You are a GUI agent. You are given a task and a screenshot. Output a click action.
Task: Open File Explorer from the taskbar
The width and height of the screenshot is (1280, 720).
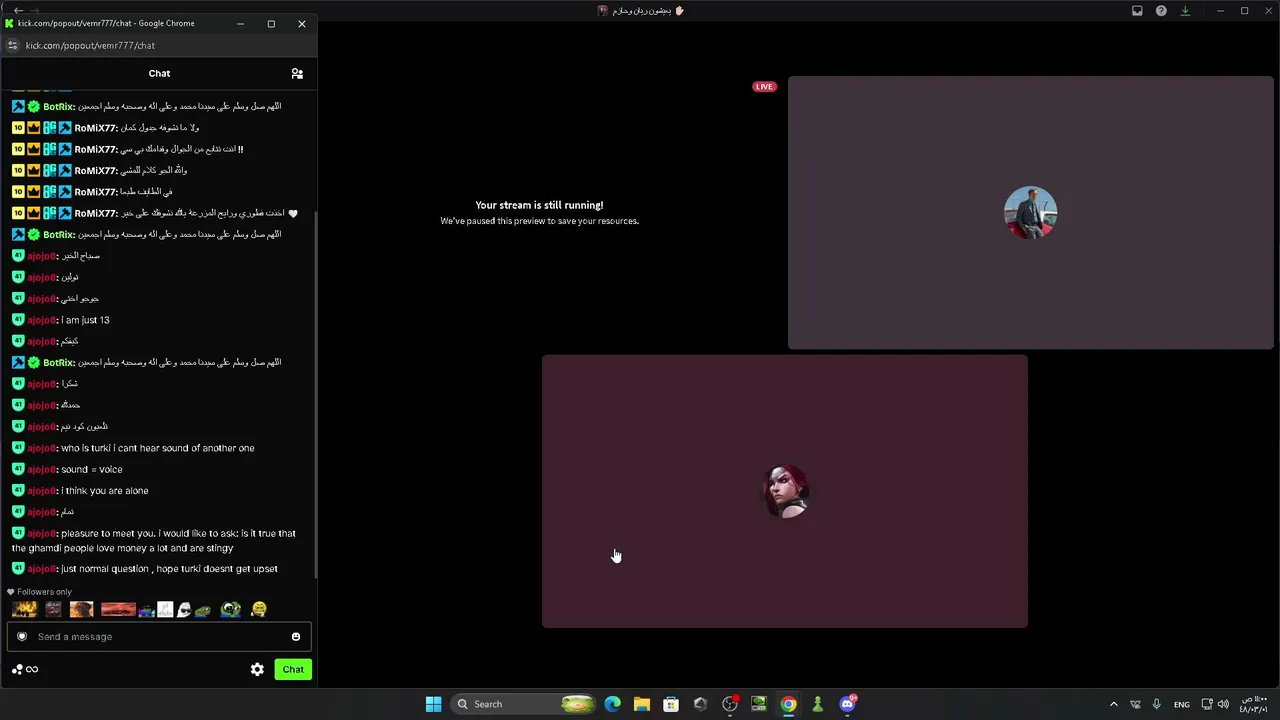coord(641,704)
